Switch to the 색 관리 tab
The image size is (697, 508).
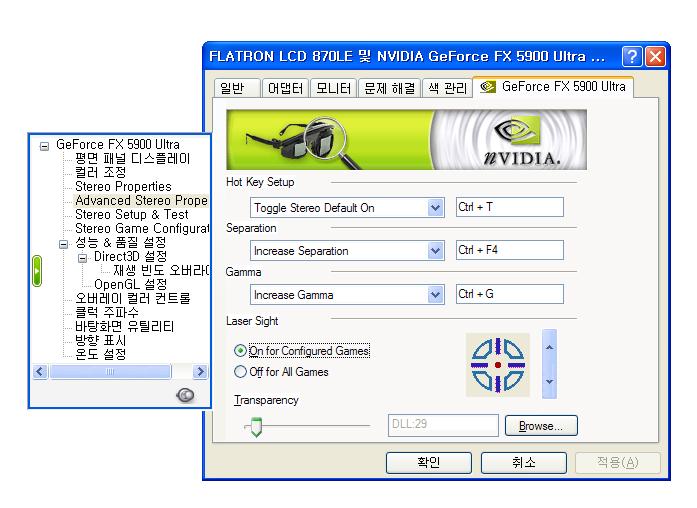446,88
